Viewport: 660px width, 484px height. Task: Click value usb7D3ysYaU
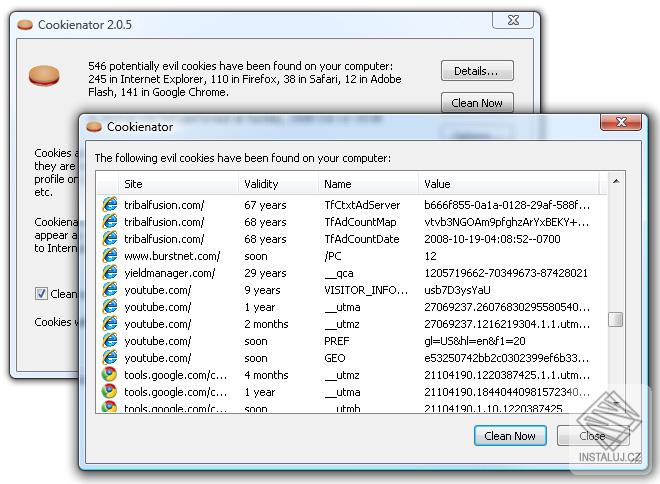coord(457,290)
